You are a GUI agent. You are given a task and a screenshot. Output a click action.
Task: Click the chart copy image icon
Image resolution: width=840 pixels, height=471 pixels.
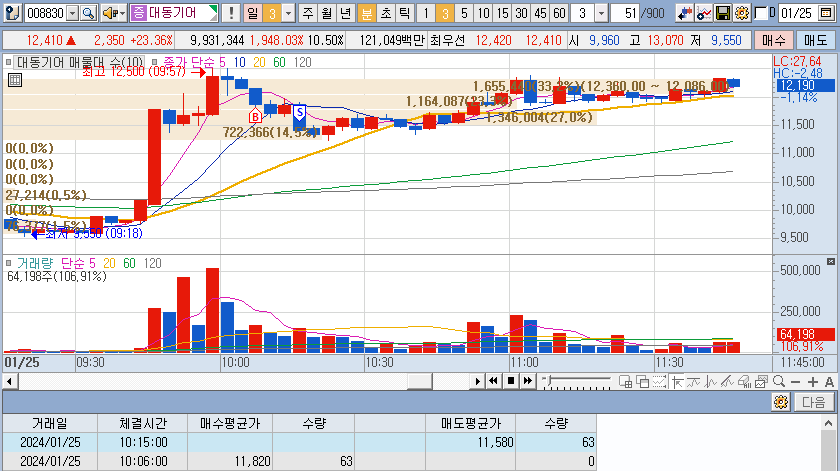click(x=761, y=382)
